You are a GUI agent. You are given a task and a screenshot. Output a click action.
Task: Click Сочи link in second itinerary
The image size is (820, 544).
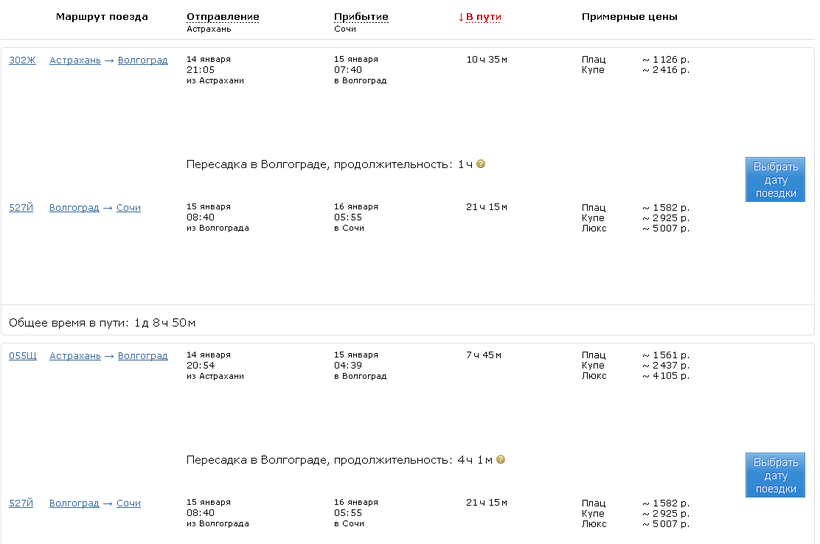(x=128, y=504)
